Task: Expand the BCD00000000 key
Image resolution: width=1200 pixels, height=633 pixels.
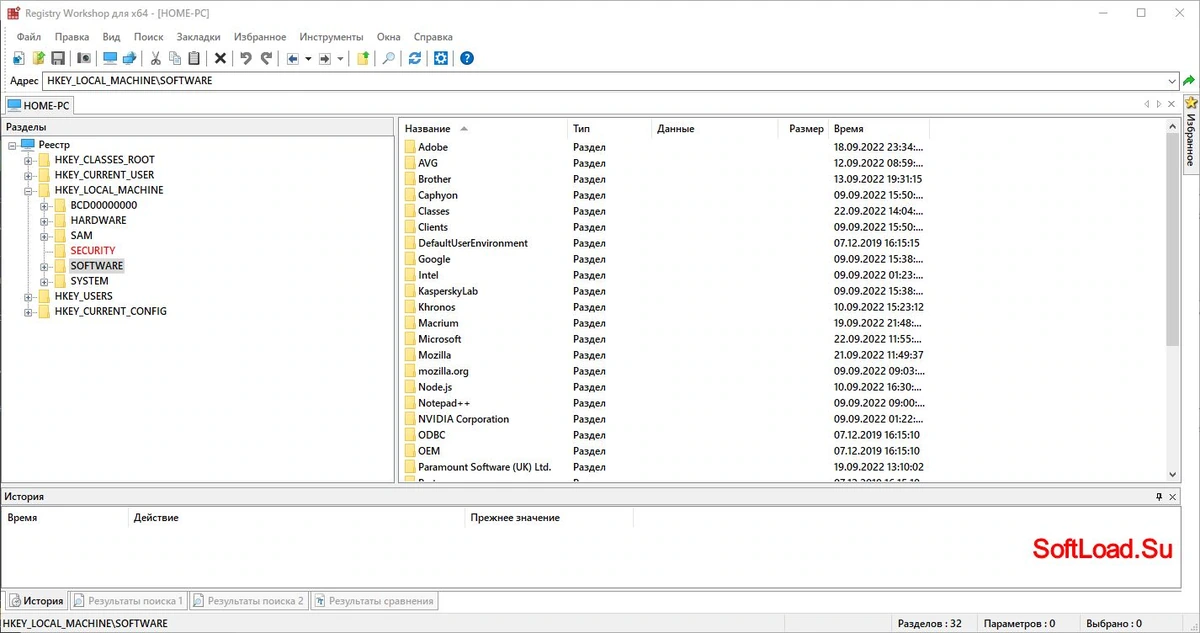Action: (44, 205)
